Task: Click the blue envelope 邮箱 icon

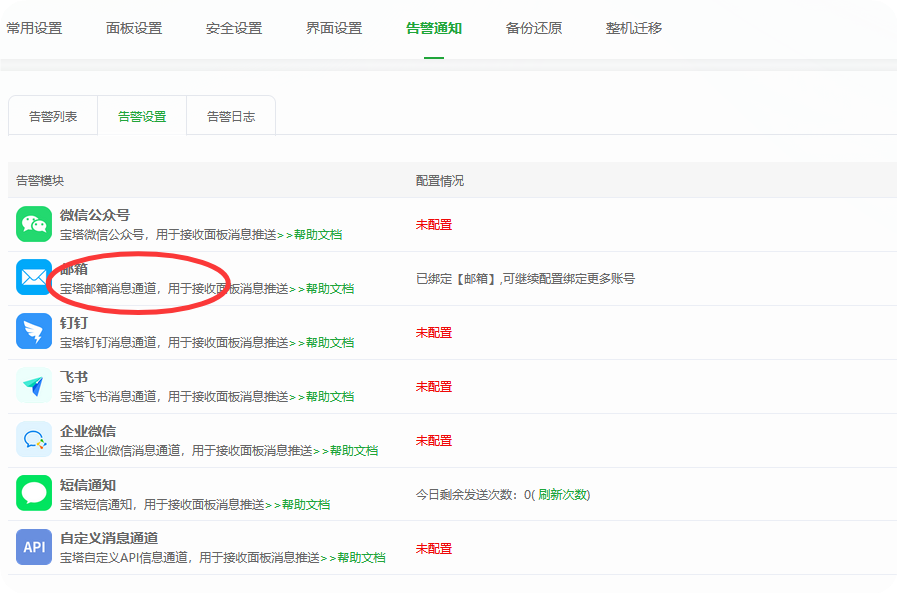Action: [34, 278]
